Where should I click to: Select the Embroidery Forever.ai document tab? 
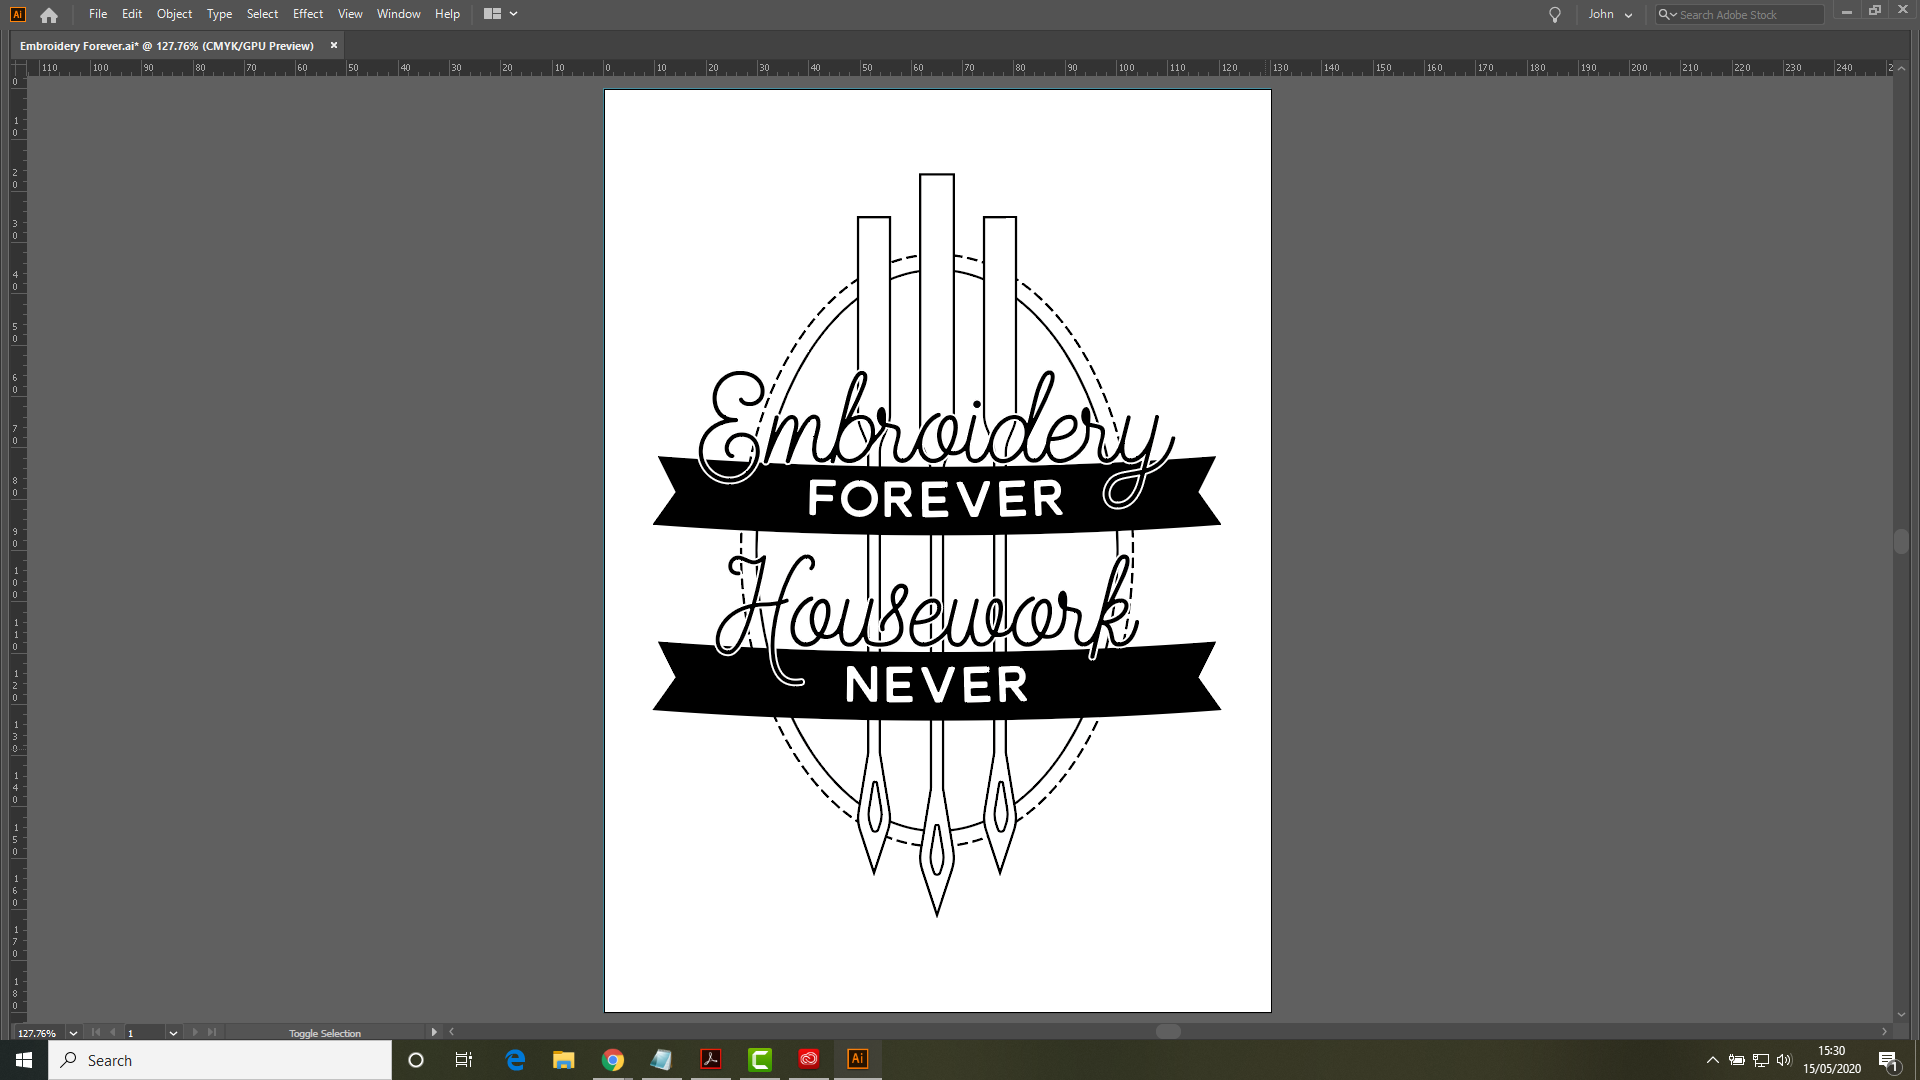pyautogui.click(x=167, y=46)
